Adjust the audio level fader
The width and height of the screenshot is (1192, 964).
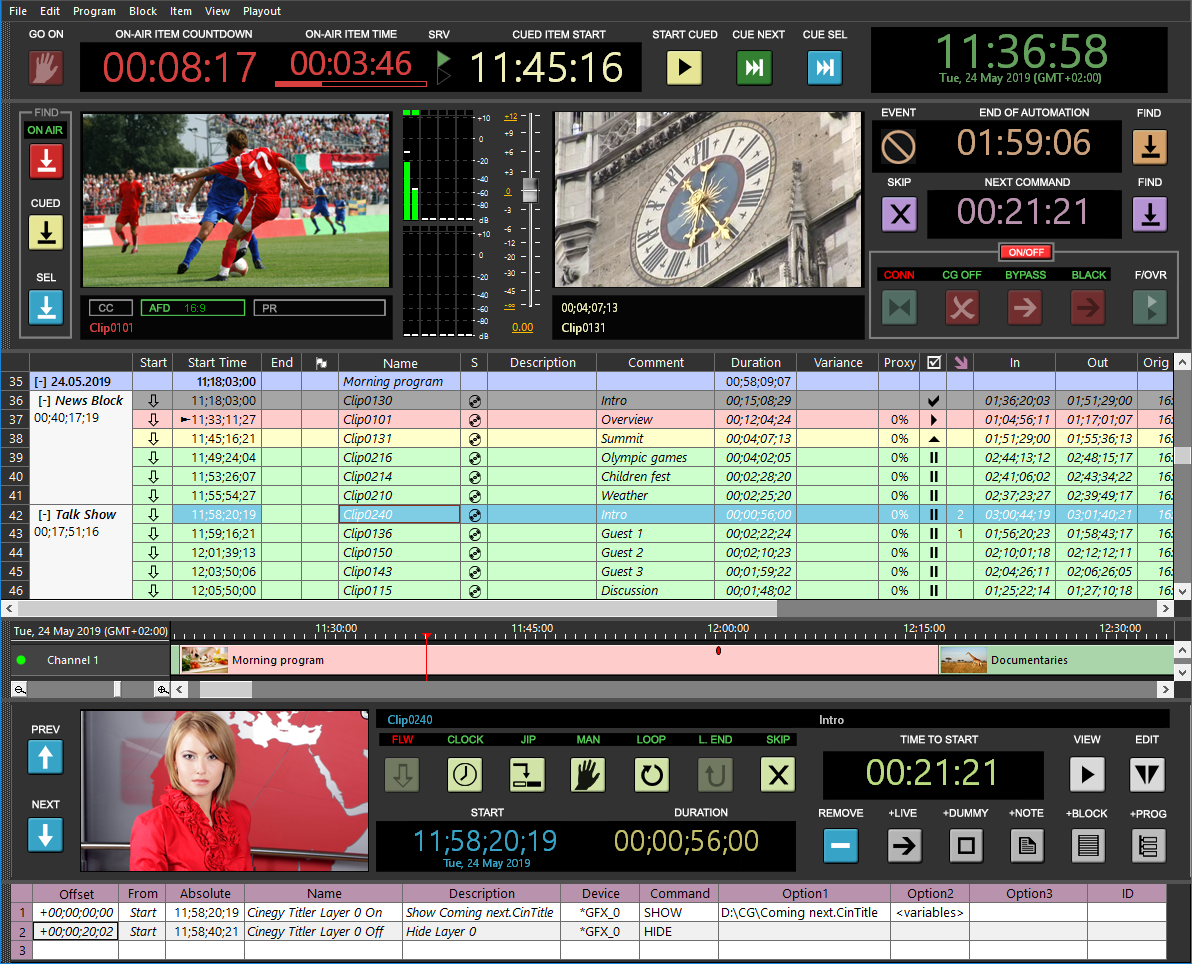coord(530,190)
